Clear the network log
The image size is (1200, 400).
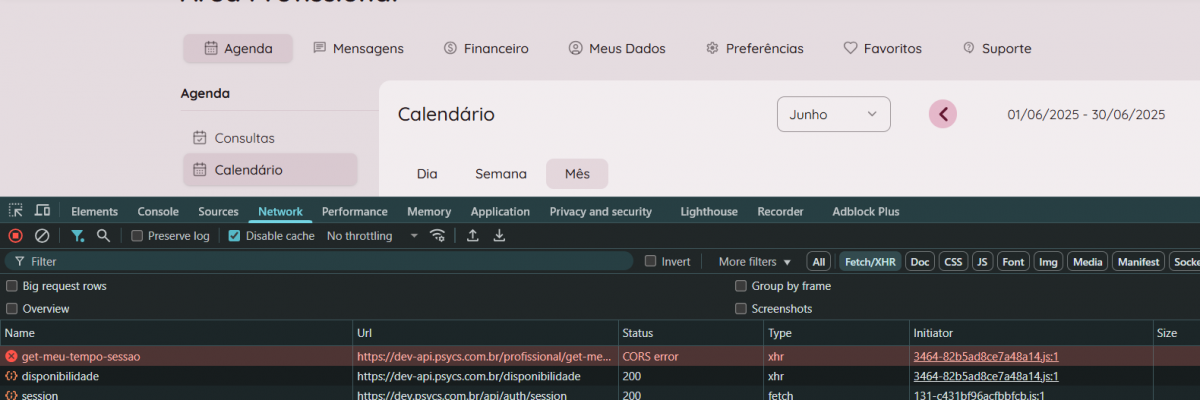click(42, 236)
